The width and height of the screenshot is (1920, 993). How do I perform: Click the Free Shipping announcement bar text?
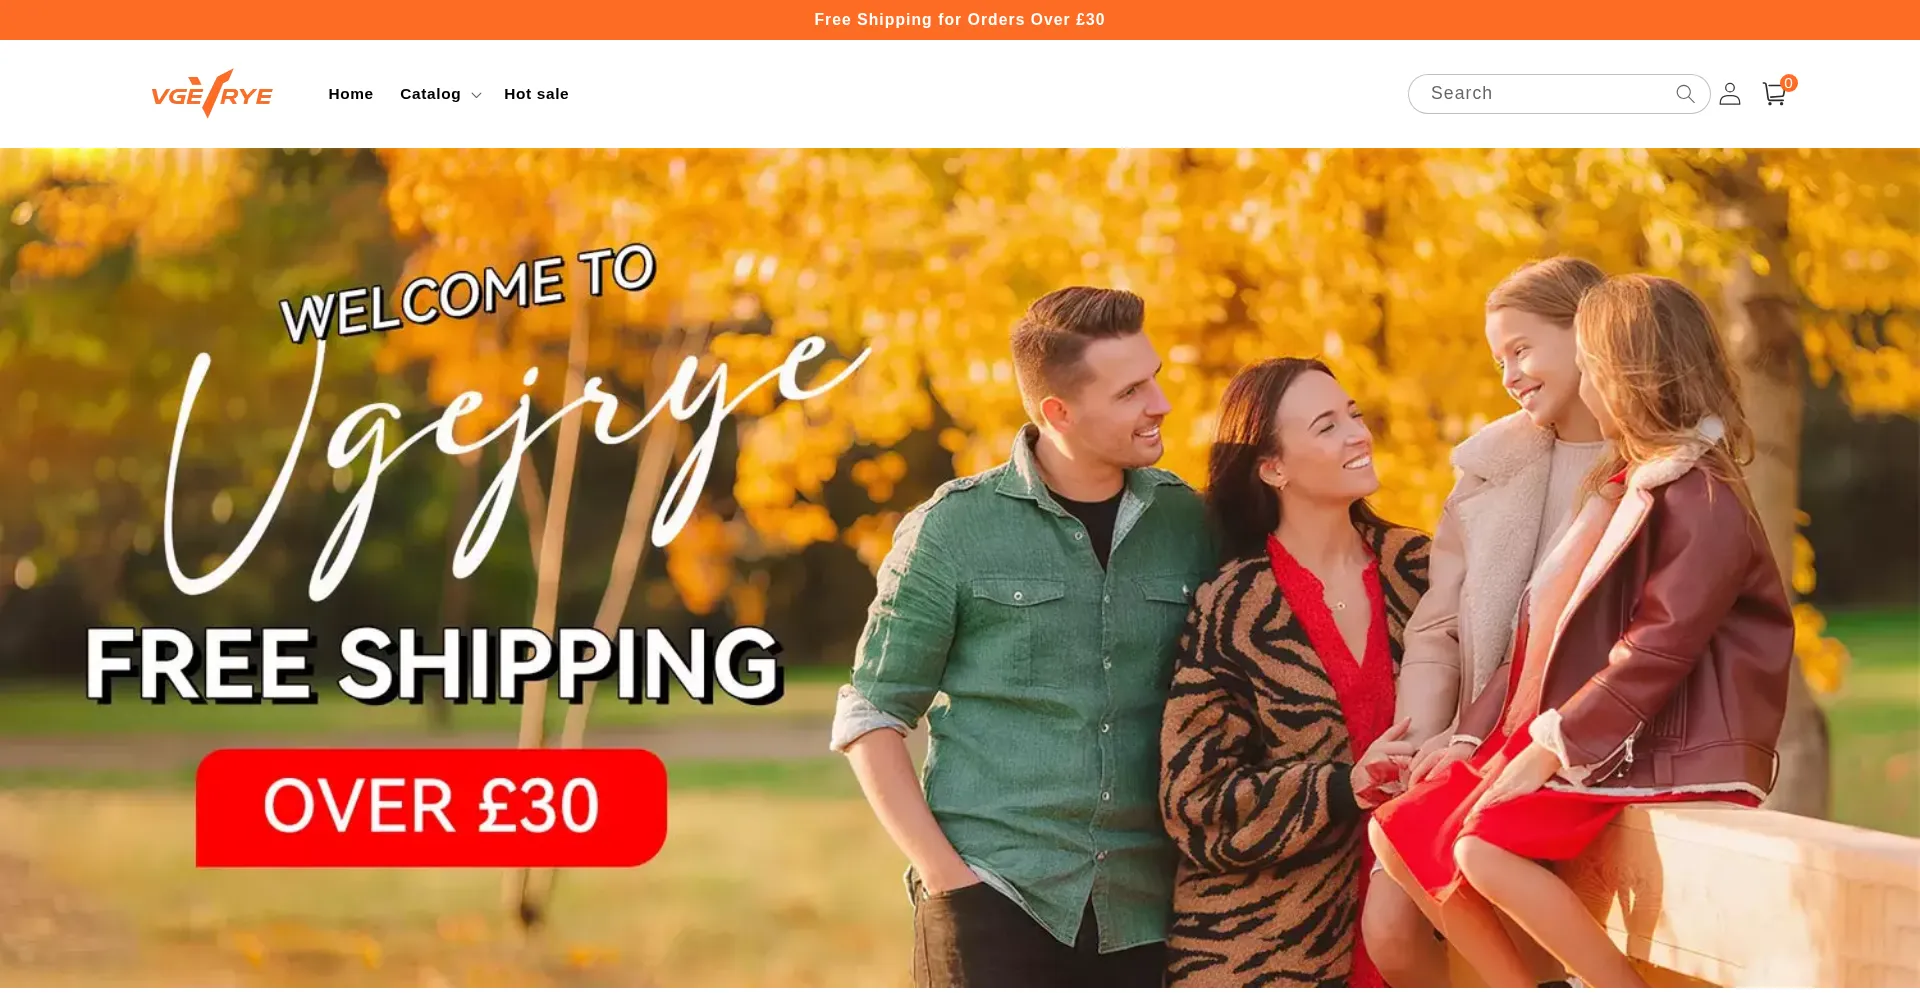pyautogui.click(x=960, y=20)
